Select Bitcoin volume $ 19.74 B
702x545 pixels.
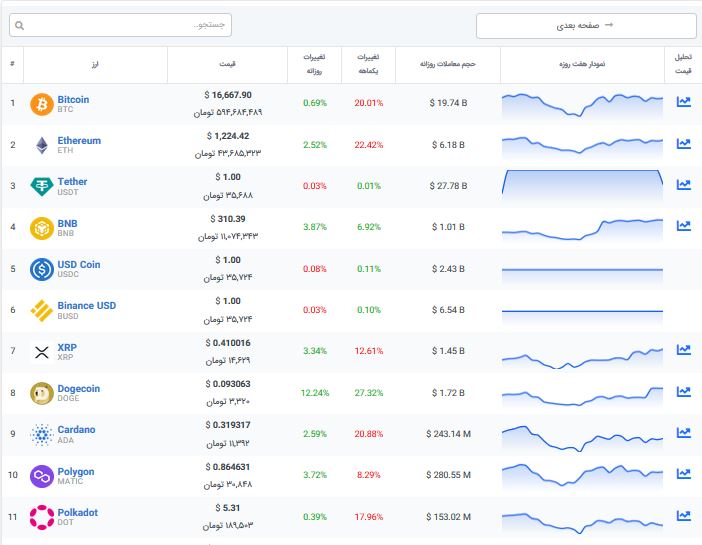[448, 103]
